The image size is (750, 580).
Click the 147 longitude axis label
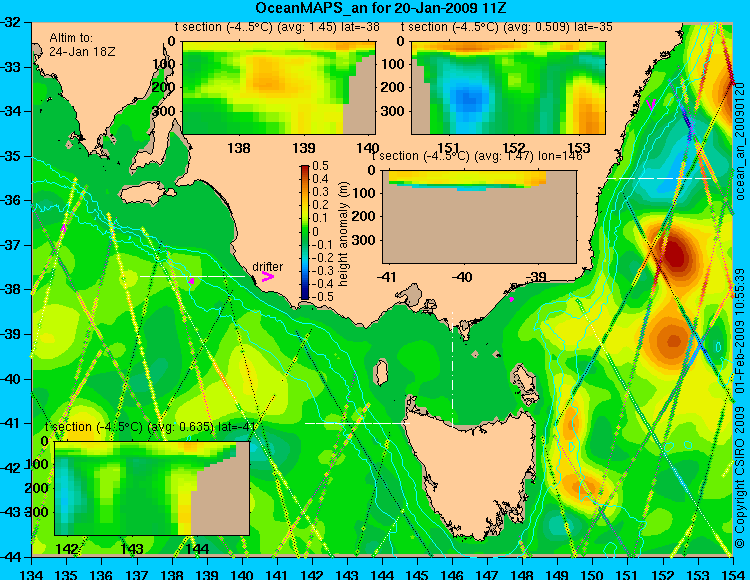click(x=487, y=574)
